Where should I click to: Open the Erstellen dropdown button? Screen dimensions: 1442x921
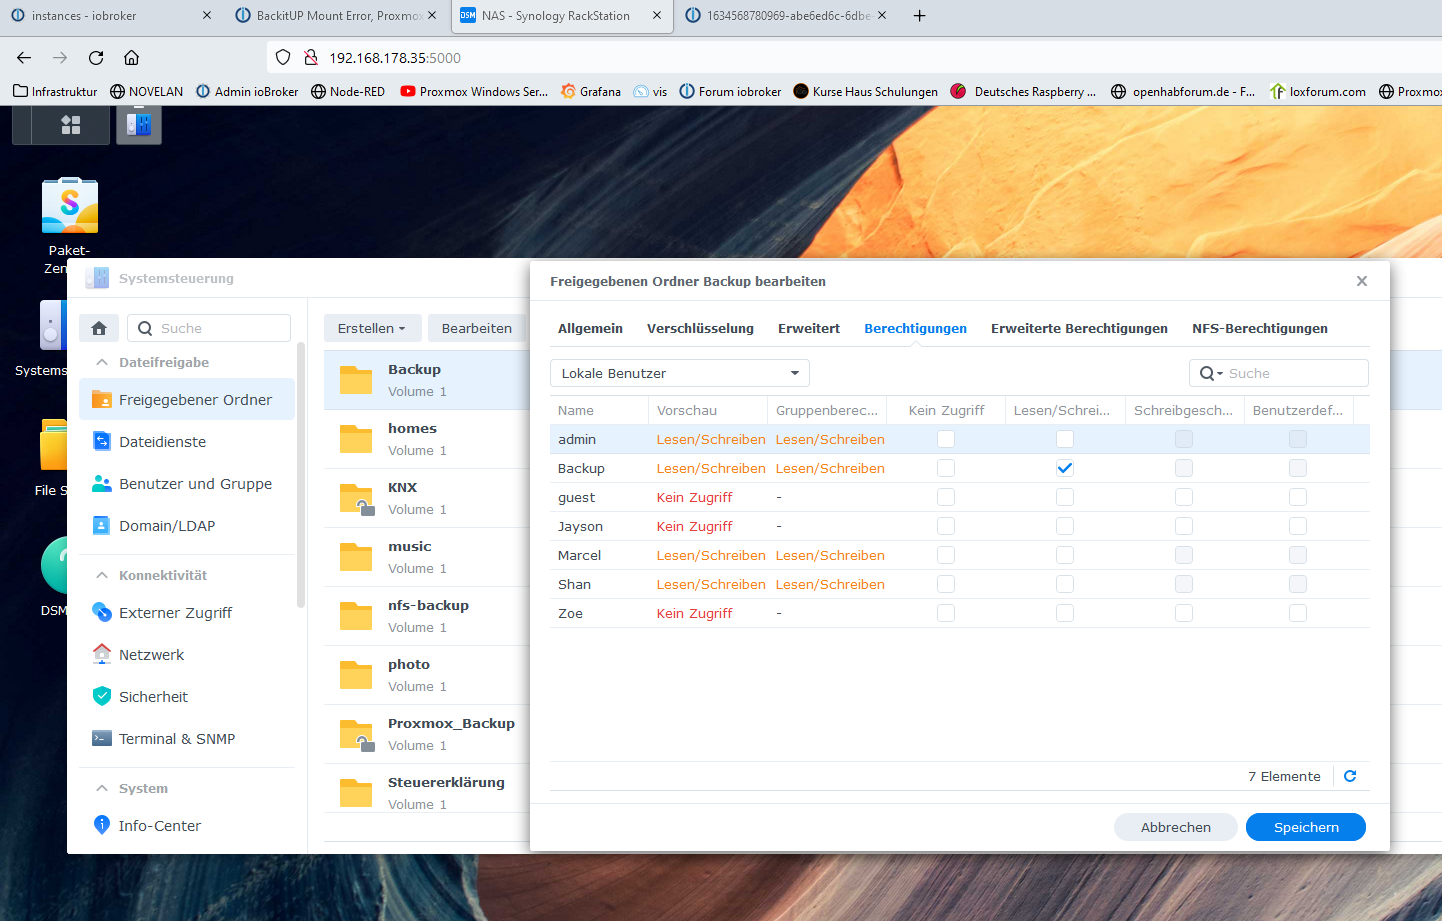(x=372, y=328)
